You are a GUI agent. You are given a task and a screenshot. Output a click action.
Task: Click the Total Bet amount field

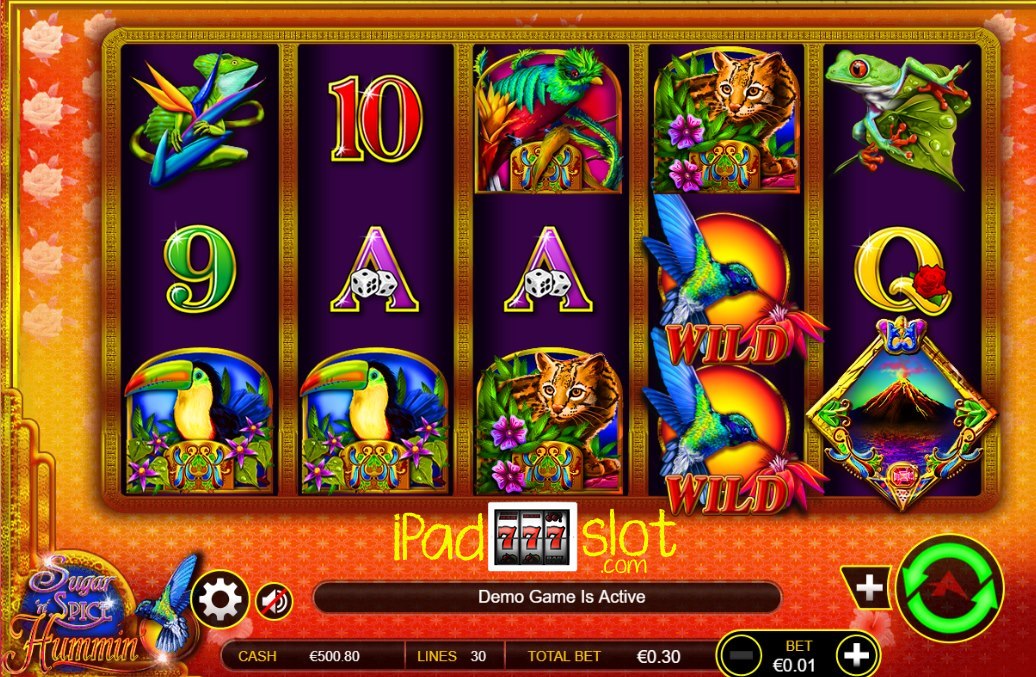click(x=603, y=657)
